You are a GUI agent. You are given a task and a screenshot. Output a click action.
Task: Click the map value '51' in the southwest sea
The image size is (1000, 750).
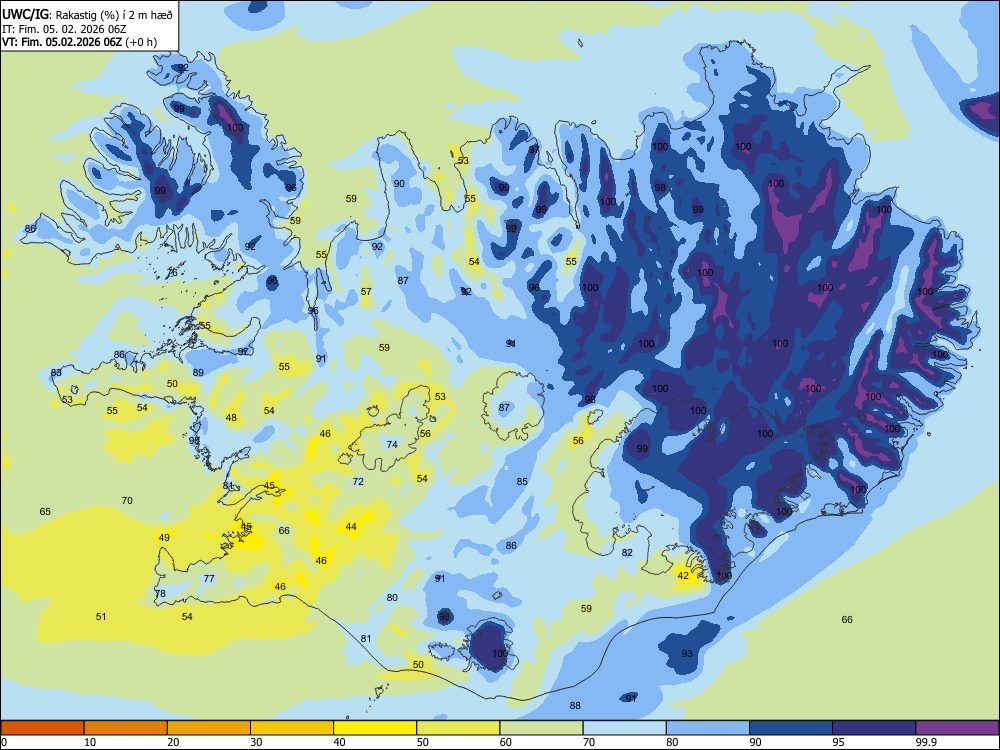[101, 616]
